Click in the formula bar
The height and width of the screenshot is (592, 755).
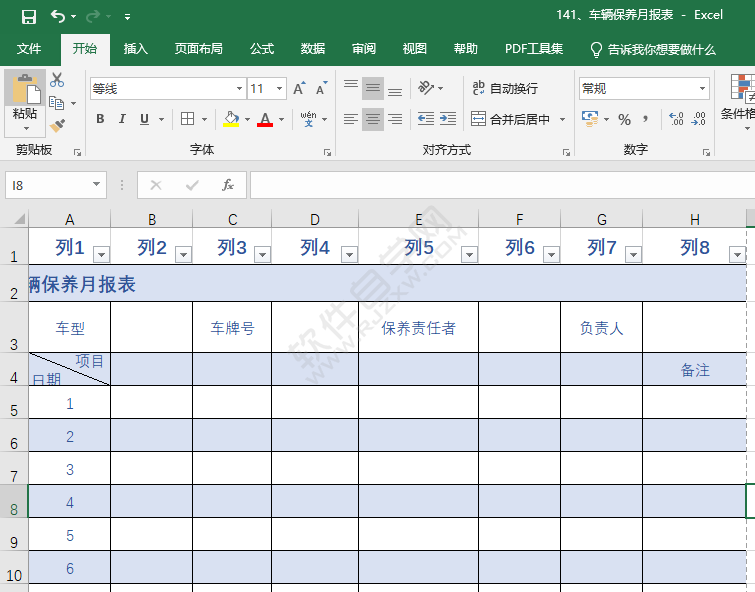[502, 185]
